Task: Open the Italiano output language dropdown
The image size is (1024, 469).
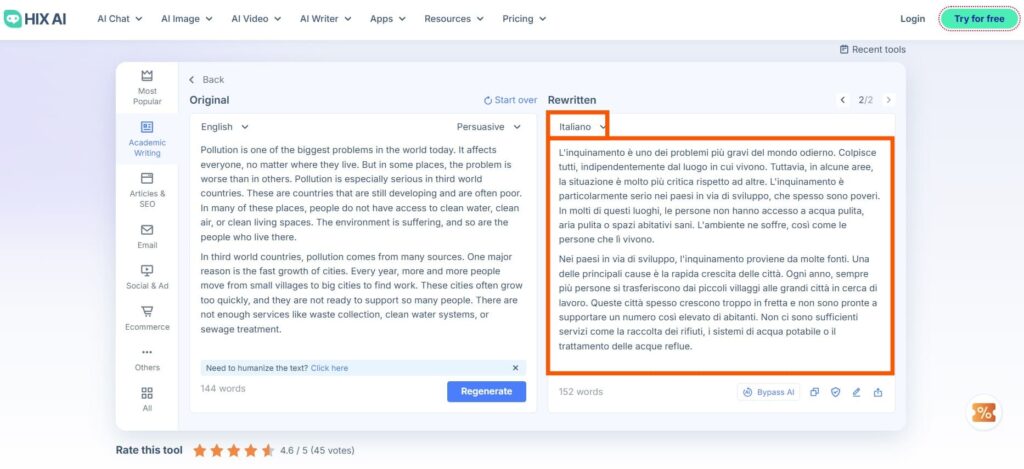Action: click(x=583, y=127)
